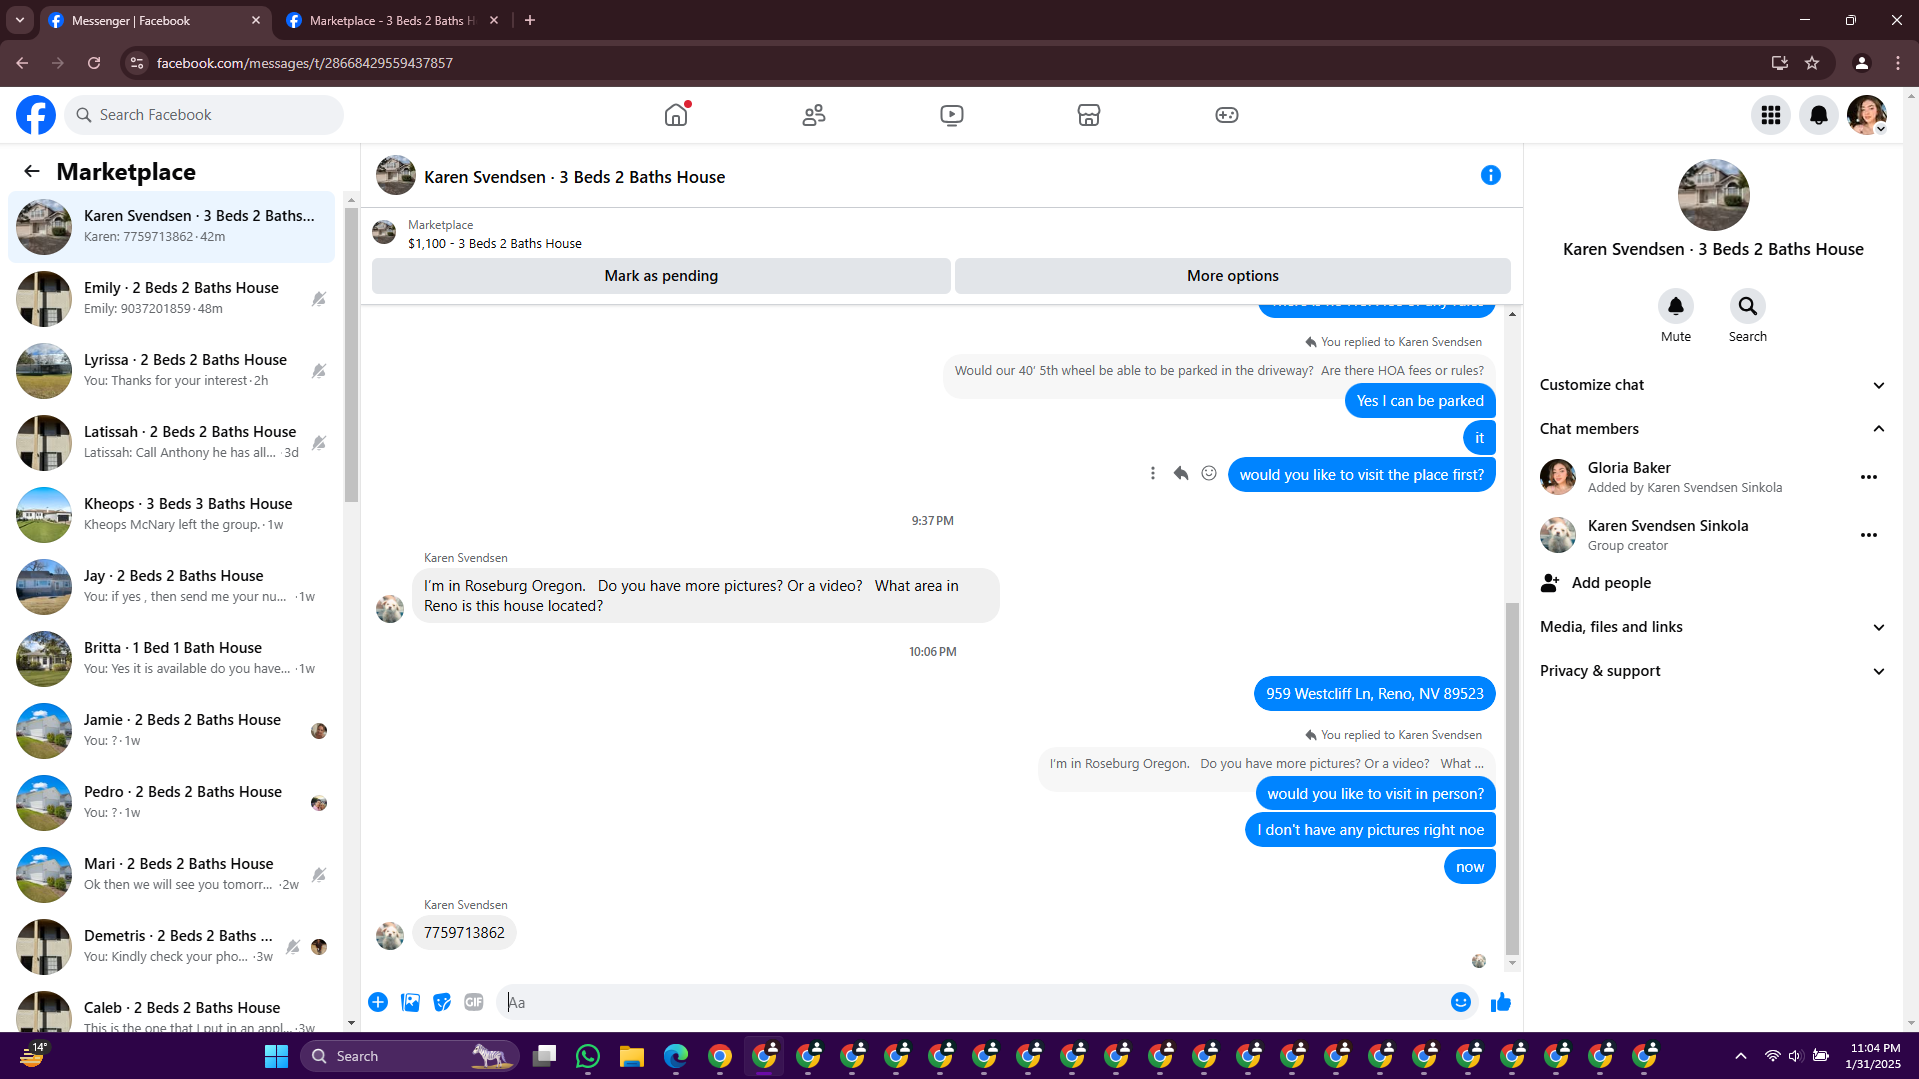The image size is (1919, 1079).
Task: Click the Search Facebook box
Action: (x=204, y=115)
